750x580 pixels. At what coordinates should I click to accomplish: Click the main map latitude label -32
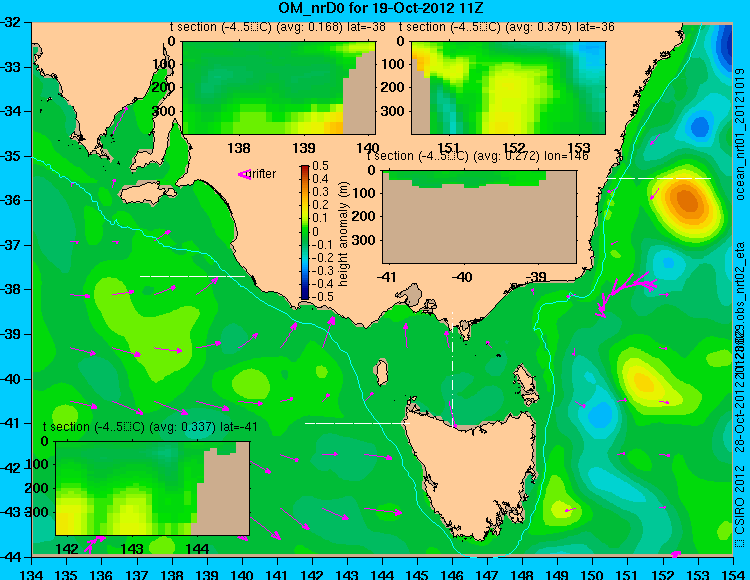tap(12, 22)
